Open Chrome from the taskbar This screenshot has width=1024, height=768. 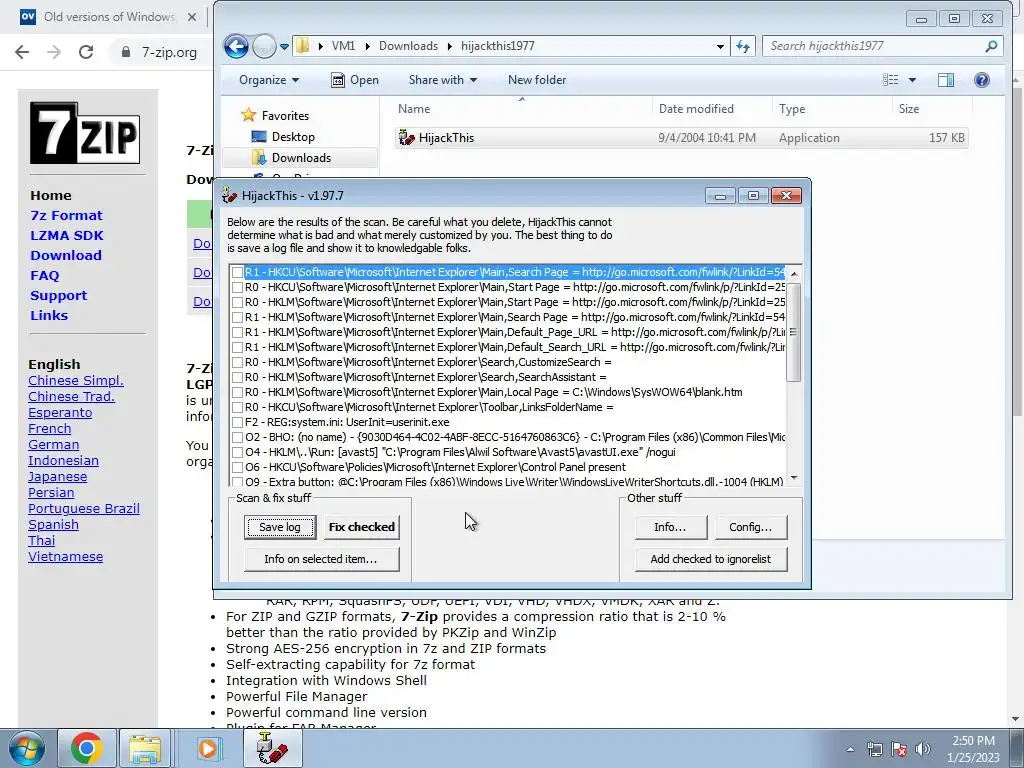coord(87,748)
